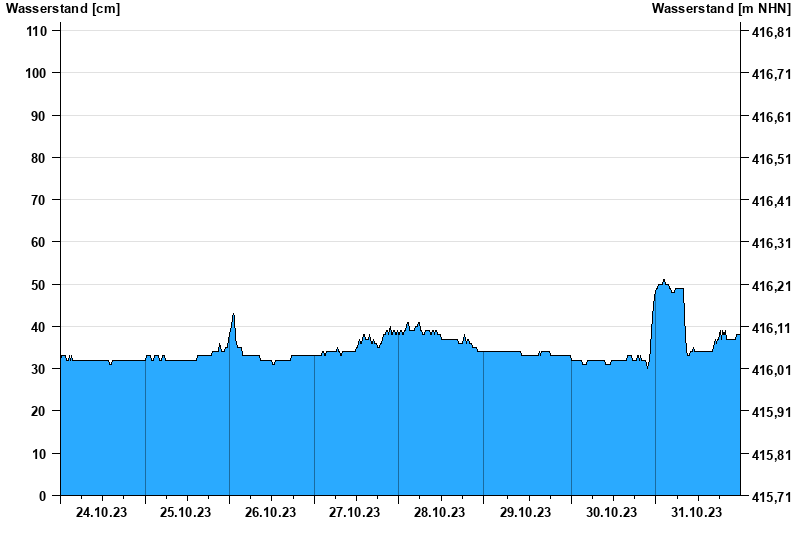Click the 26.10.23 date label

pos(270,512)
